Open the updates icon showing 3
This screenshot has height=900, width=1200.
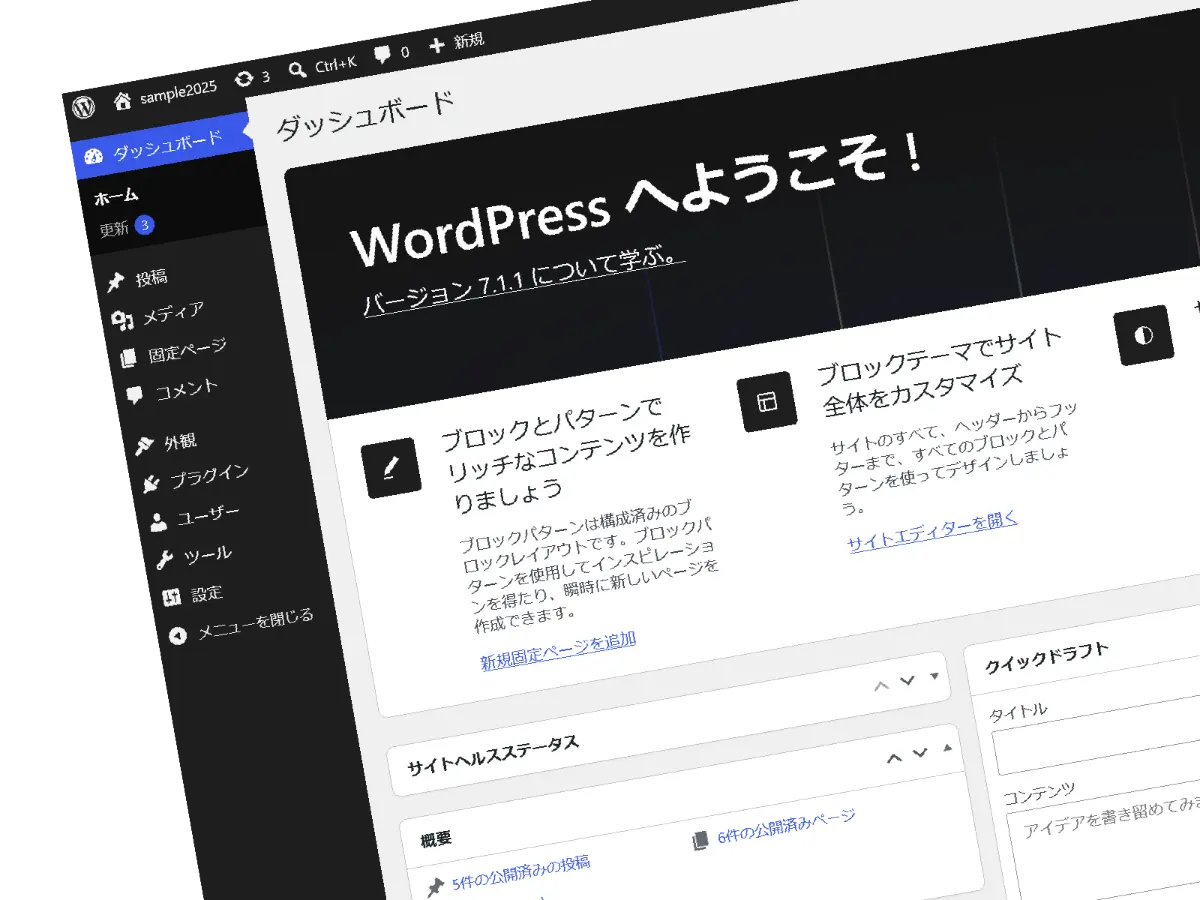[244, 80]
